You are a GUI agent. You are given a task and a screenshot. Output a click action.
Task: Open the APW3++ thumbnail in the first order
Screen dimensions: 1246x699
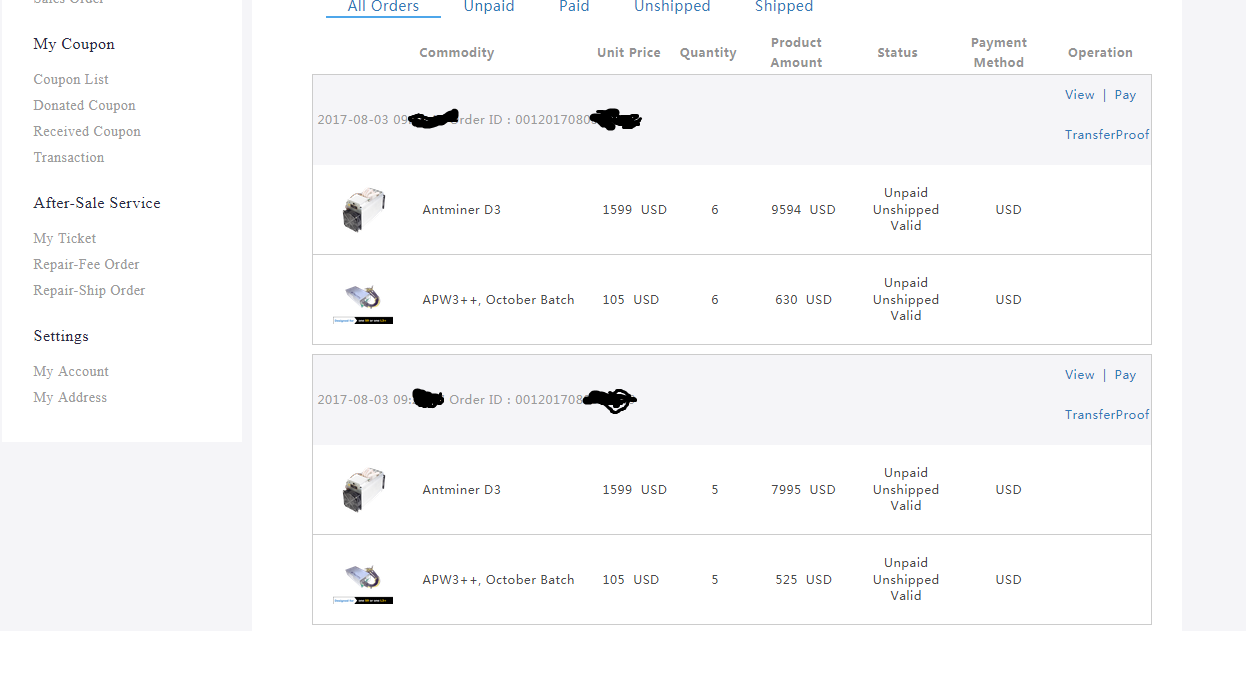click(x=363, y=303)
